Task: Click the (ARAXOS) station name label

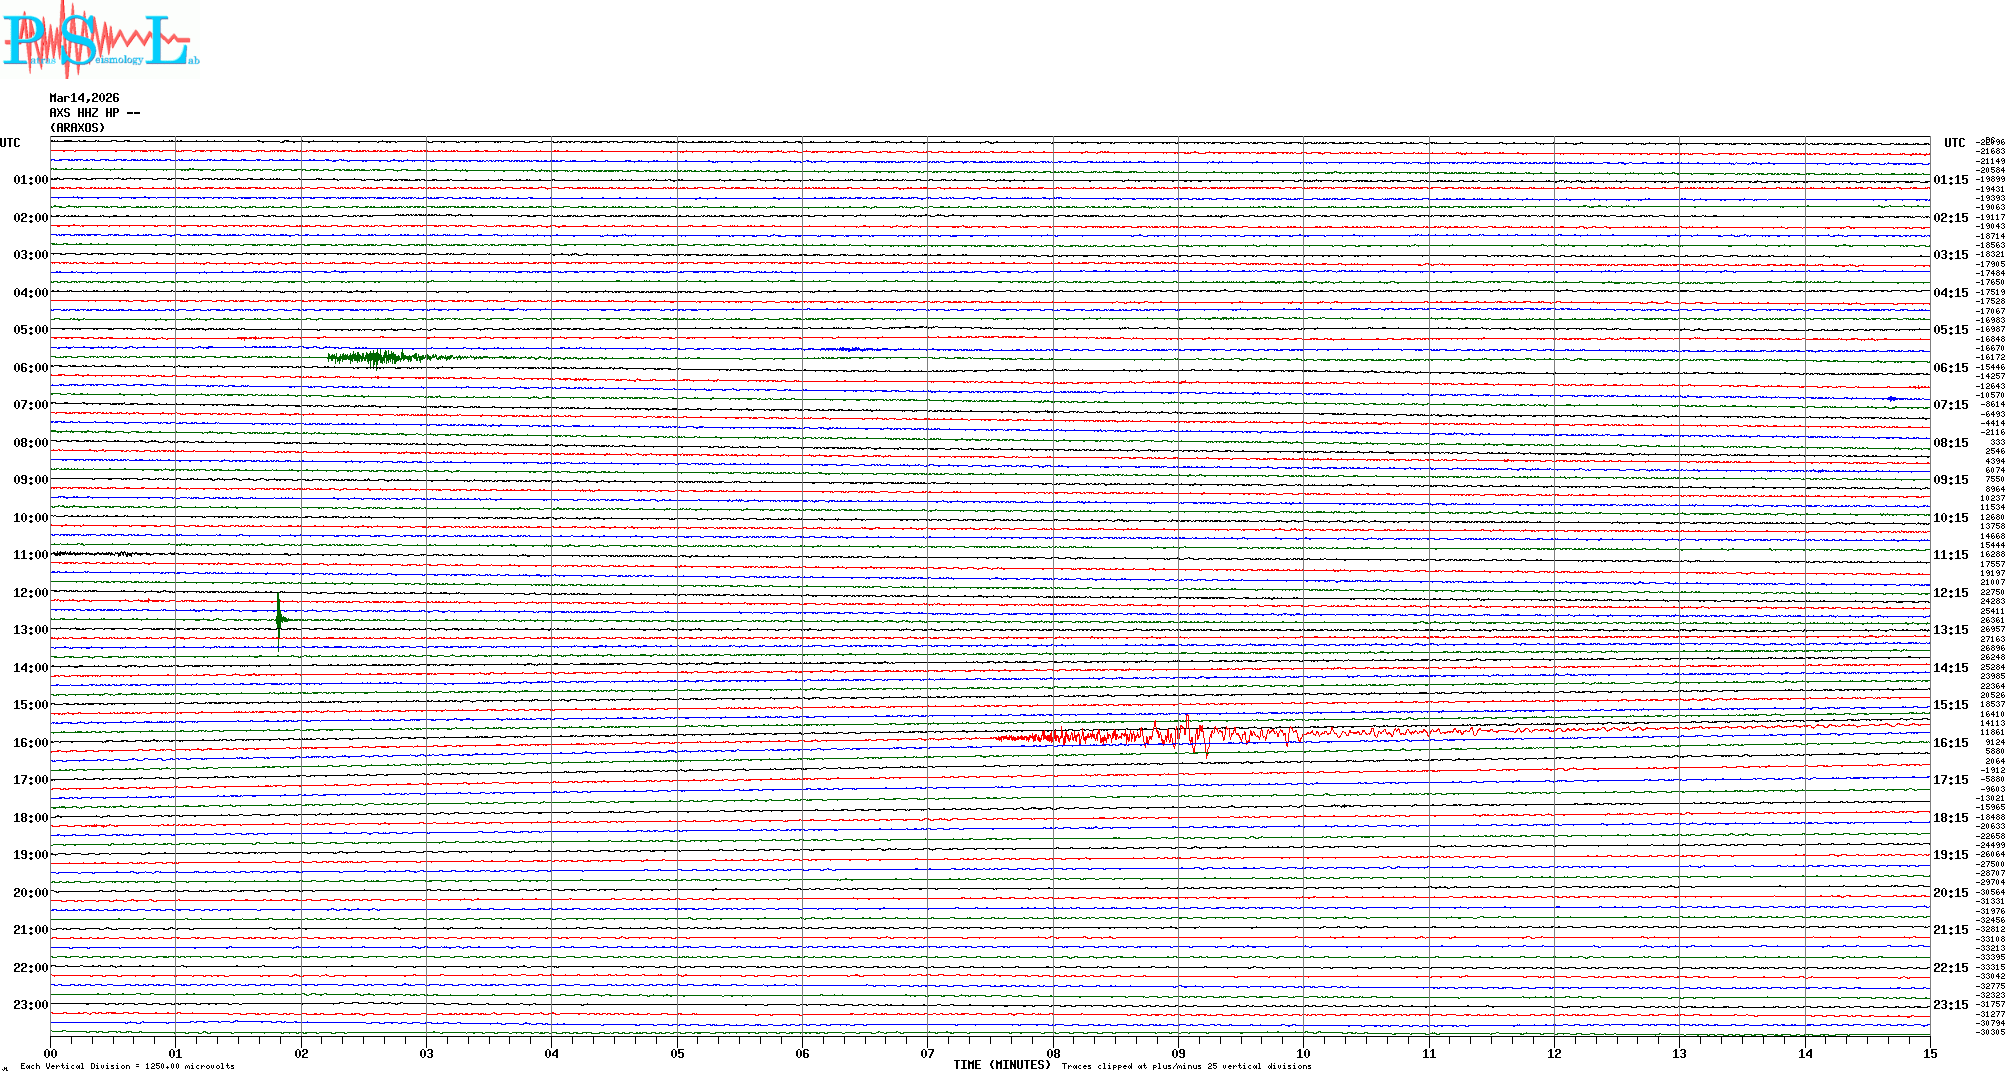Action: click(77, 128)
